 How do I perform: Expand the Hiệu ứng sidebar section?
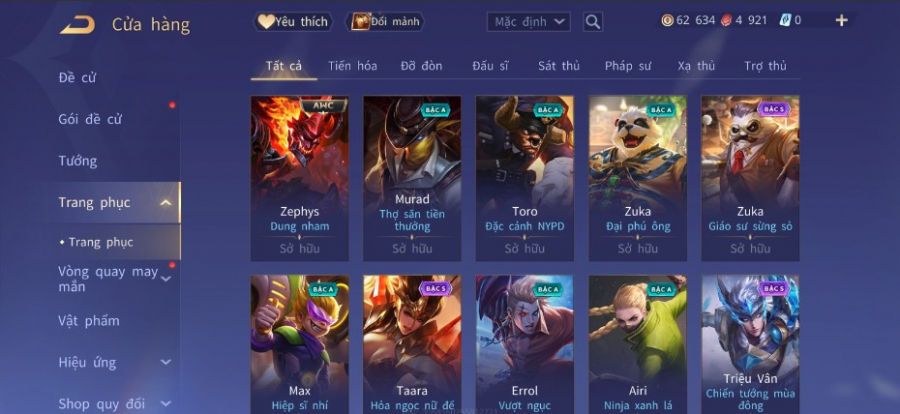[165, 362]
